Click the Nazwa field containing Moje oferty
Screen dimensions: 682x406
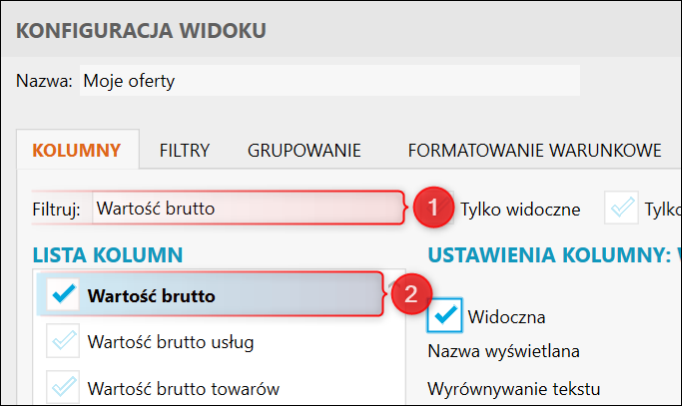pos(328,81)
